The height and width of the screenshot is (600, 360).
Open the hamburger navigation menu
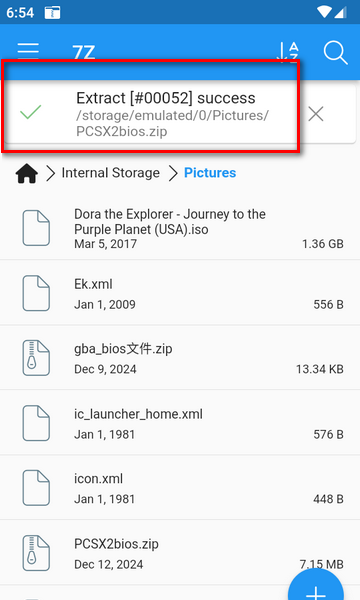tap(28, 51)
